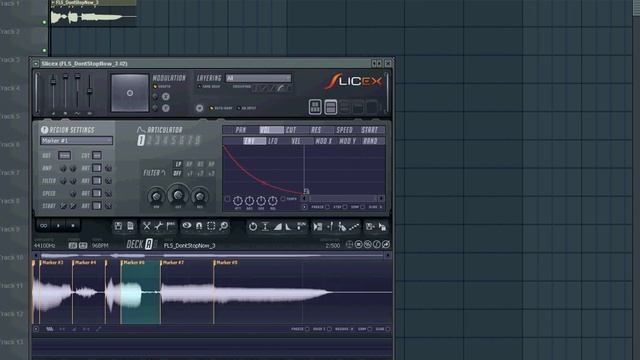The height and width of the screenshot is (360, 640).
Task: Click the dashed selection rectangle icon
Action: pos(211,226)
